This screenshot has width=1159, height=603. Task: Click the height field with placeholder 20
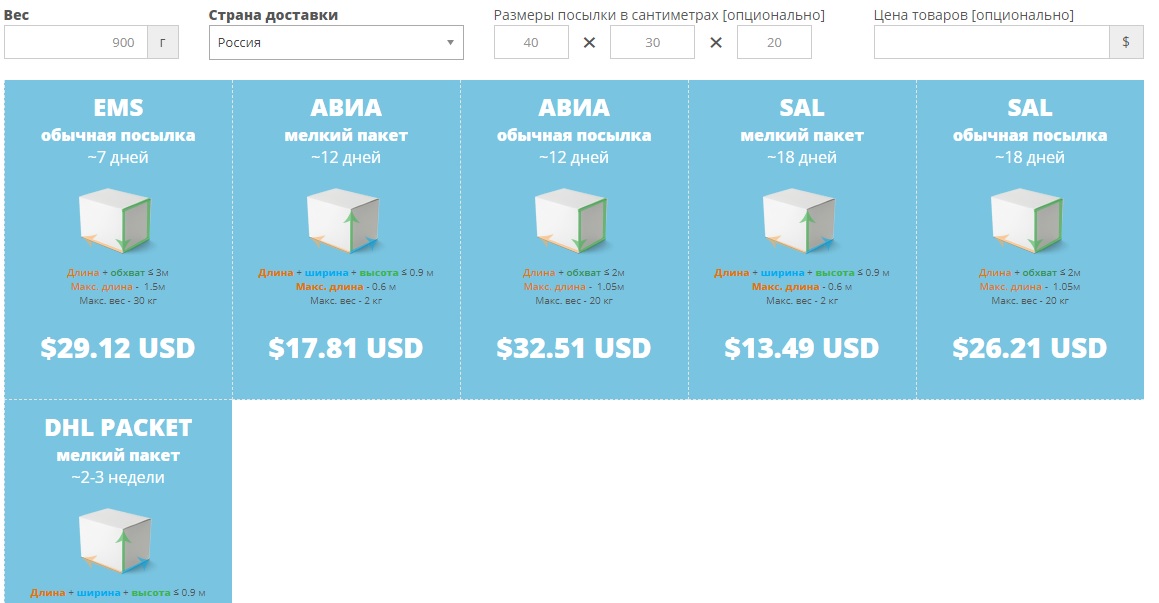coord(774,42)
